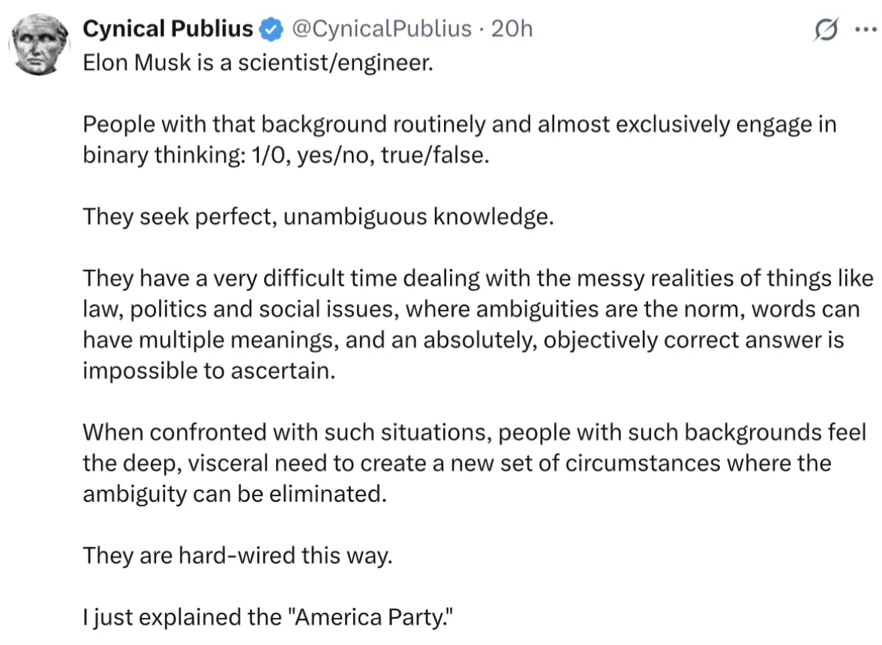Open the 20h timestamp link
The width and height of the screenshot is (882, 645).
click(511, 29)
